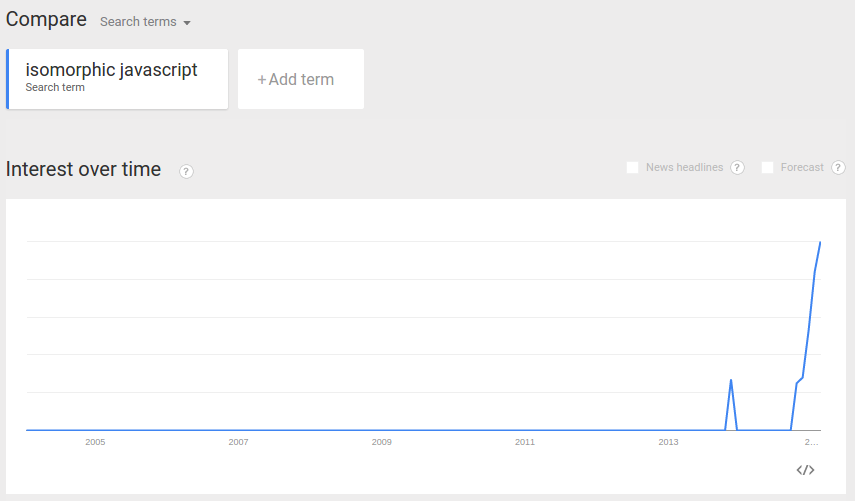The width and height of the screenshot is (855, 501).
Task: Click the embed code icon below chart
Action: 805,470
